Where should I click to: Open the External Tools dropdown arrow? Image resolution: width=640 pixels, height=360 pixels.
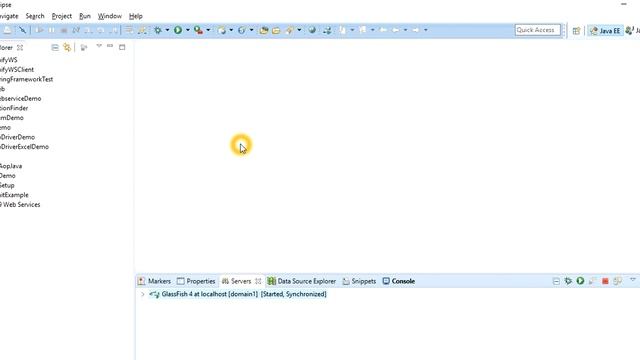click(x=208, y=30)
